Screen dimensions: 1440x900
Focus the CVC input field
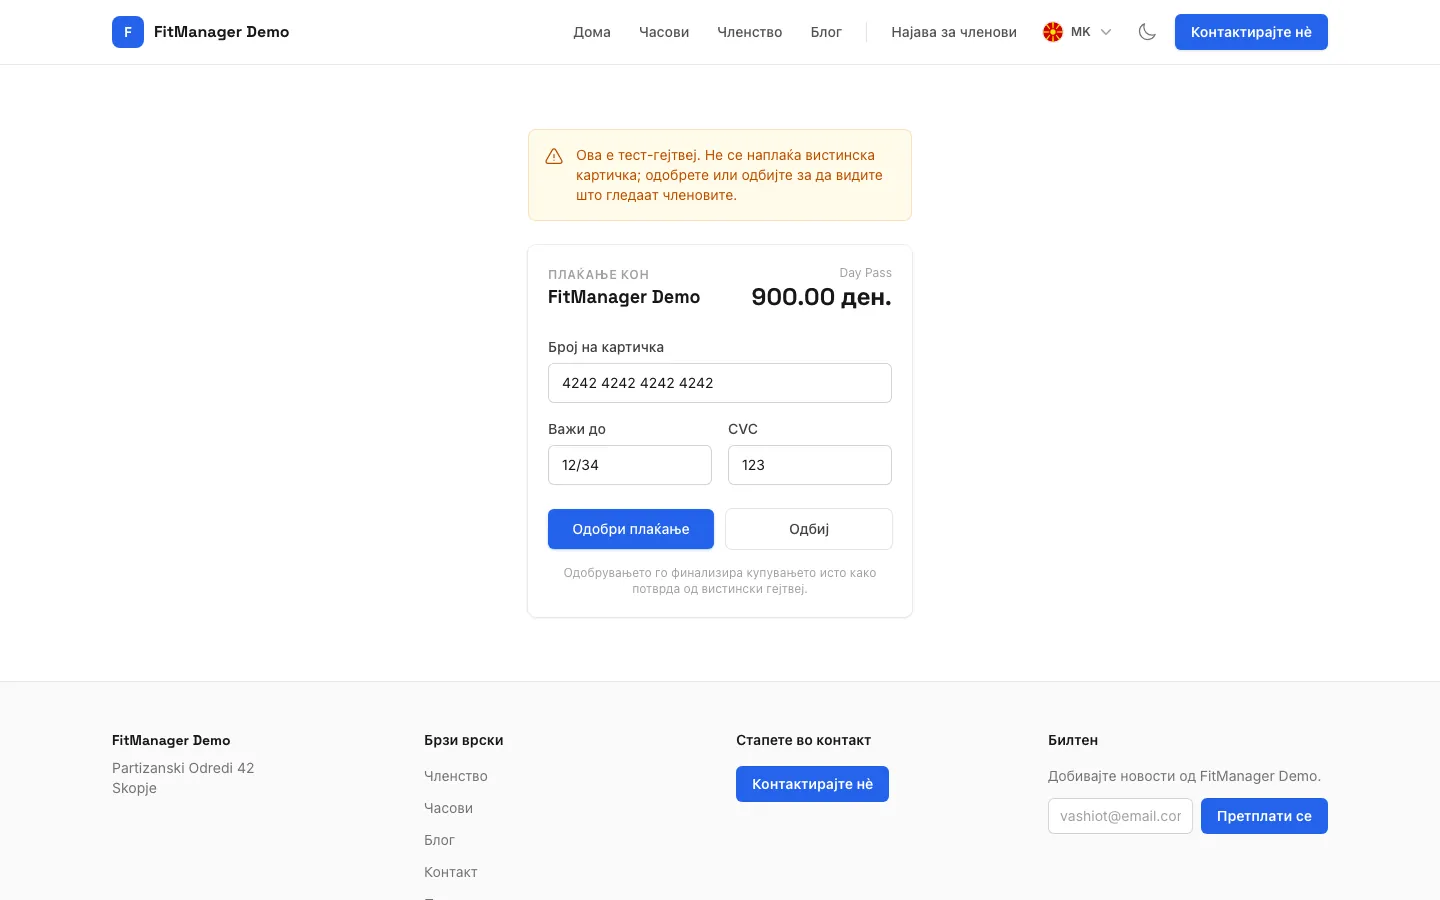click(810, 465)
